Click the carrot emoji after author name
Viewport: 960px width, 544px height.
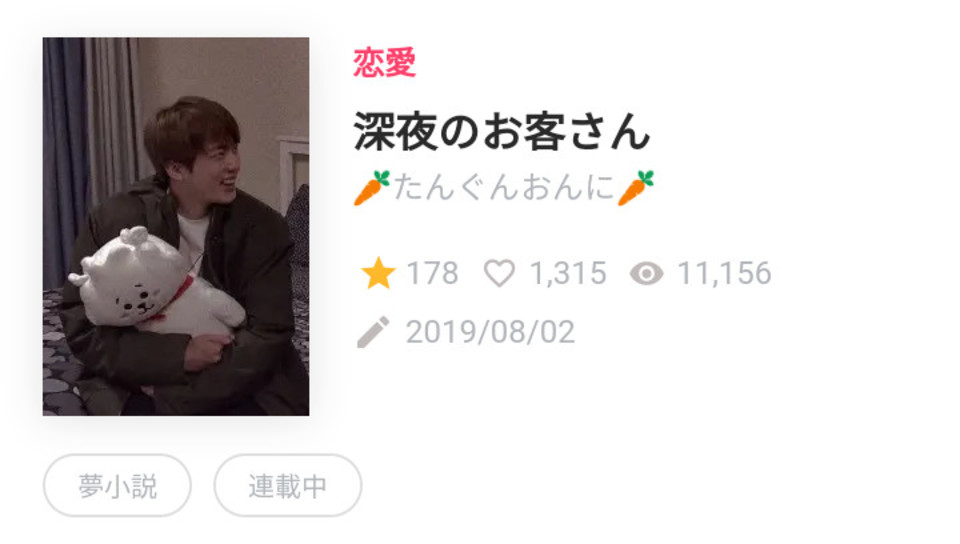click(636, 188)
